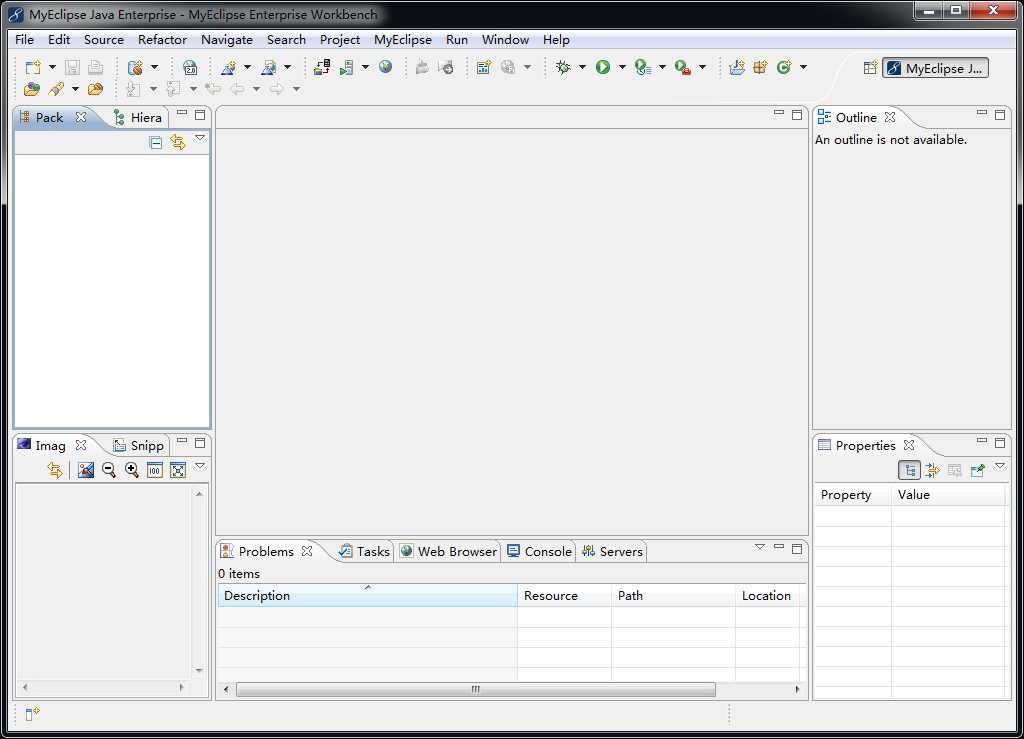Screen dimensions: 1024x739
Task: Open the dropdown arrow next to New icon
Action: 52,67
